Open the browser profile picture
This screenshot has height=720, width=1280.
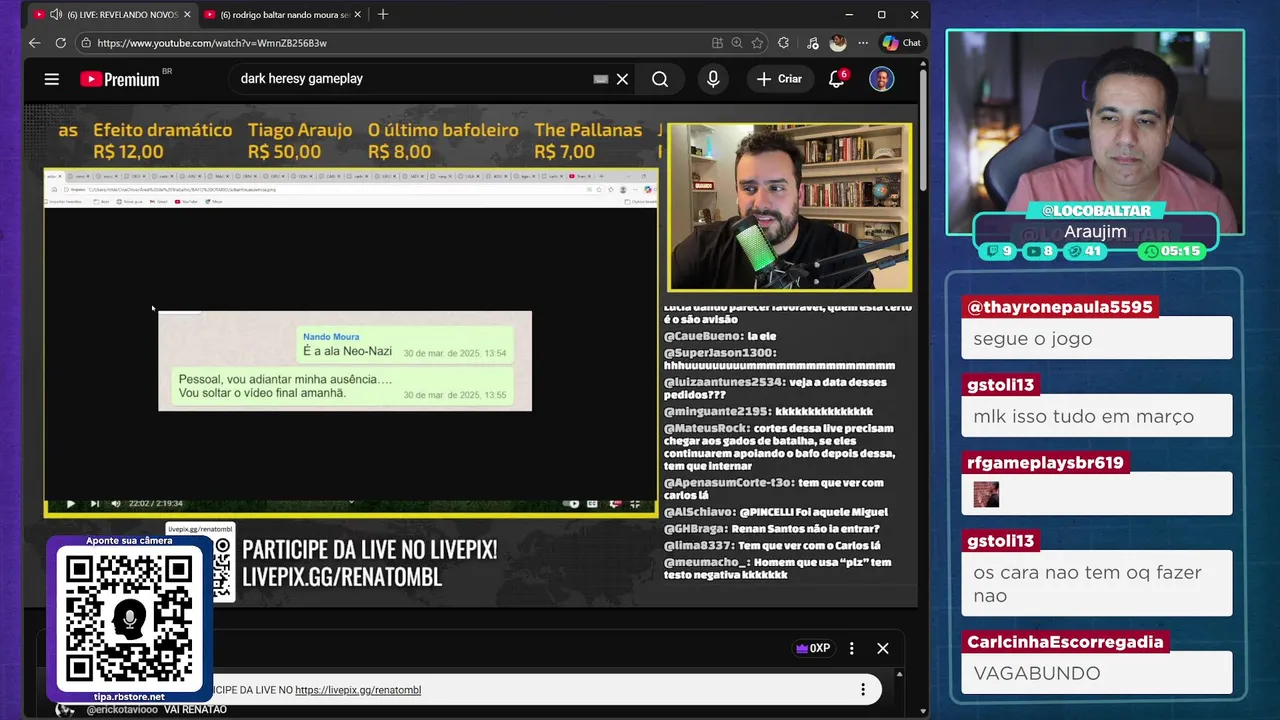click(838, 43)
